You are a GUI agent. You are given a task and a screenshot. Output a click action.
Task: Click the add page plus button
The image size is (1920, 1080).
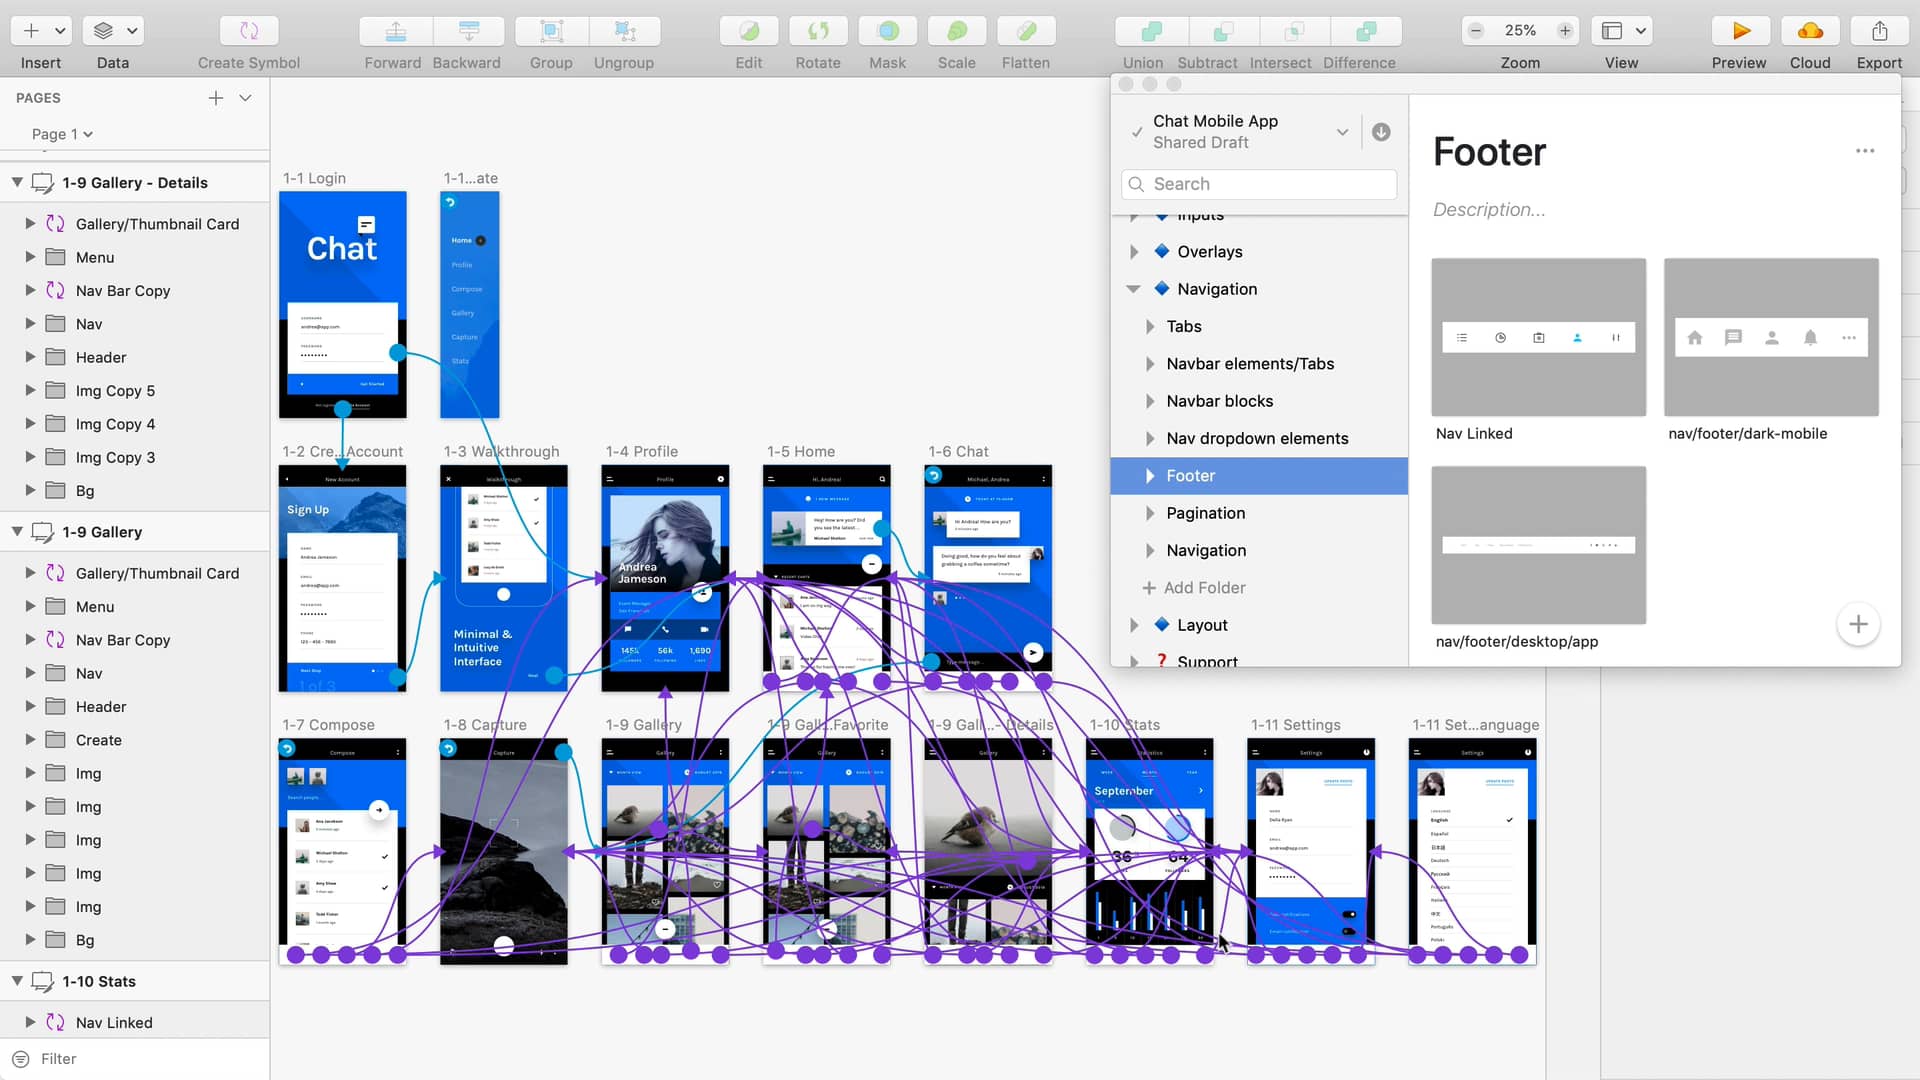(216, 98)
